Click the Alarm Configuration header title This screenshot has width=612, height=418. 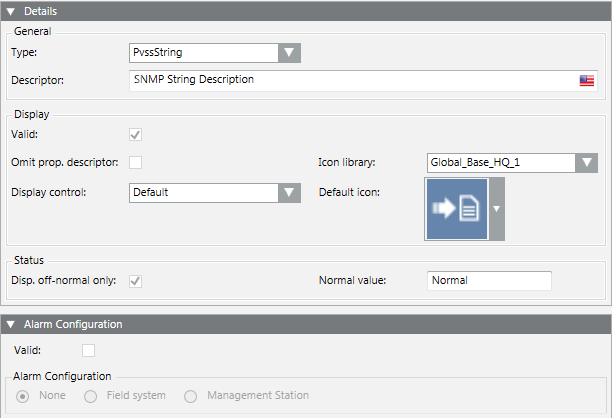(72, 325)
